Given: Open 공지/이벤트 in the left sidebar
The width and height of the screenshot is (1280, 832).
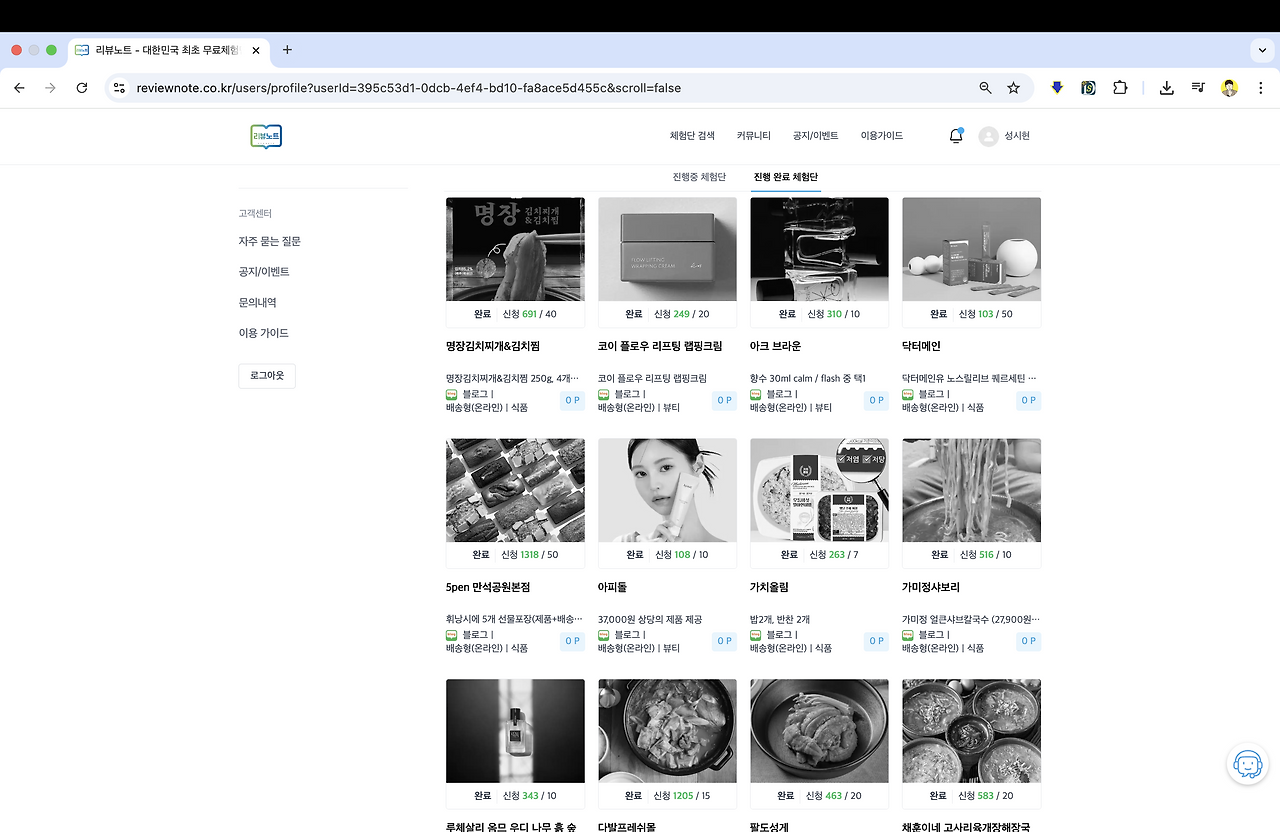Looking at the screenshot, I should coord(264,272).
